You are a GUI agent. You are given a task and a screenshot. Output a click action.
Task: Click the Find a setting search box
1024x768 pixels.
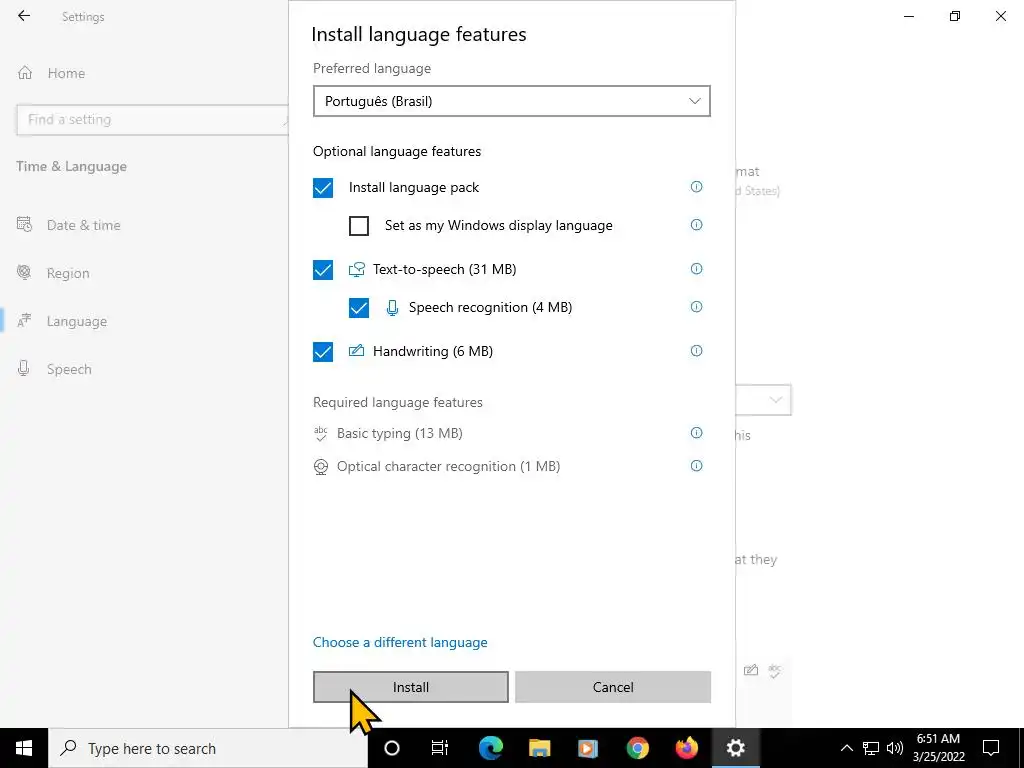(x=152, y=120)
